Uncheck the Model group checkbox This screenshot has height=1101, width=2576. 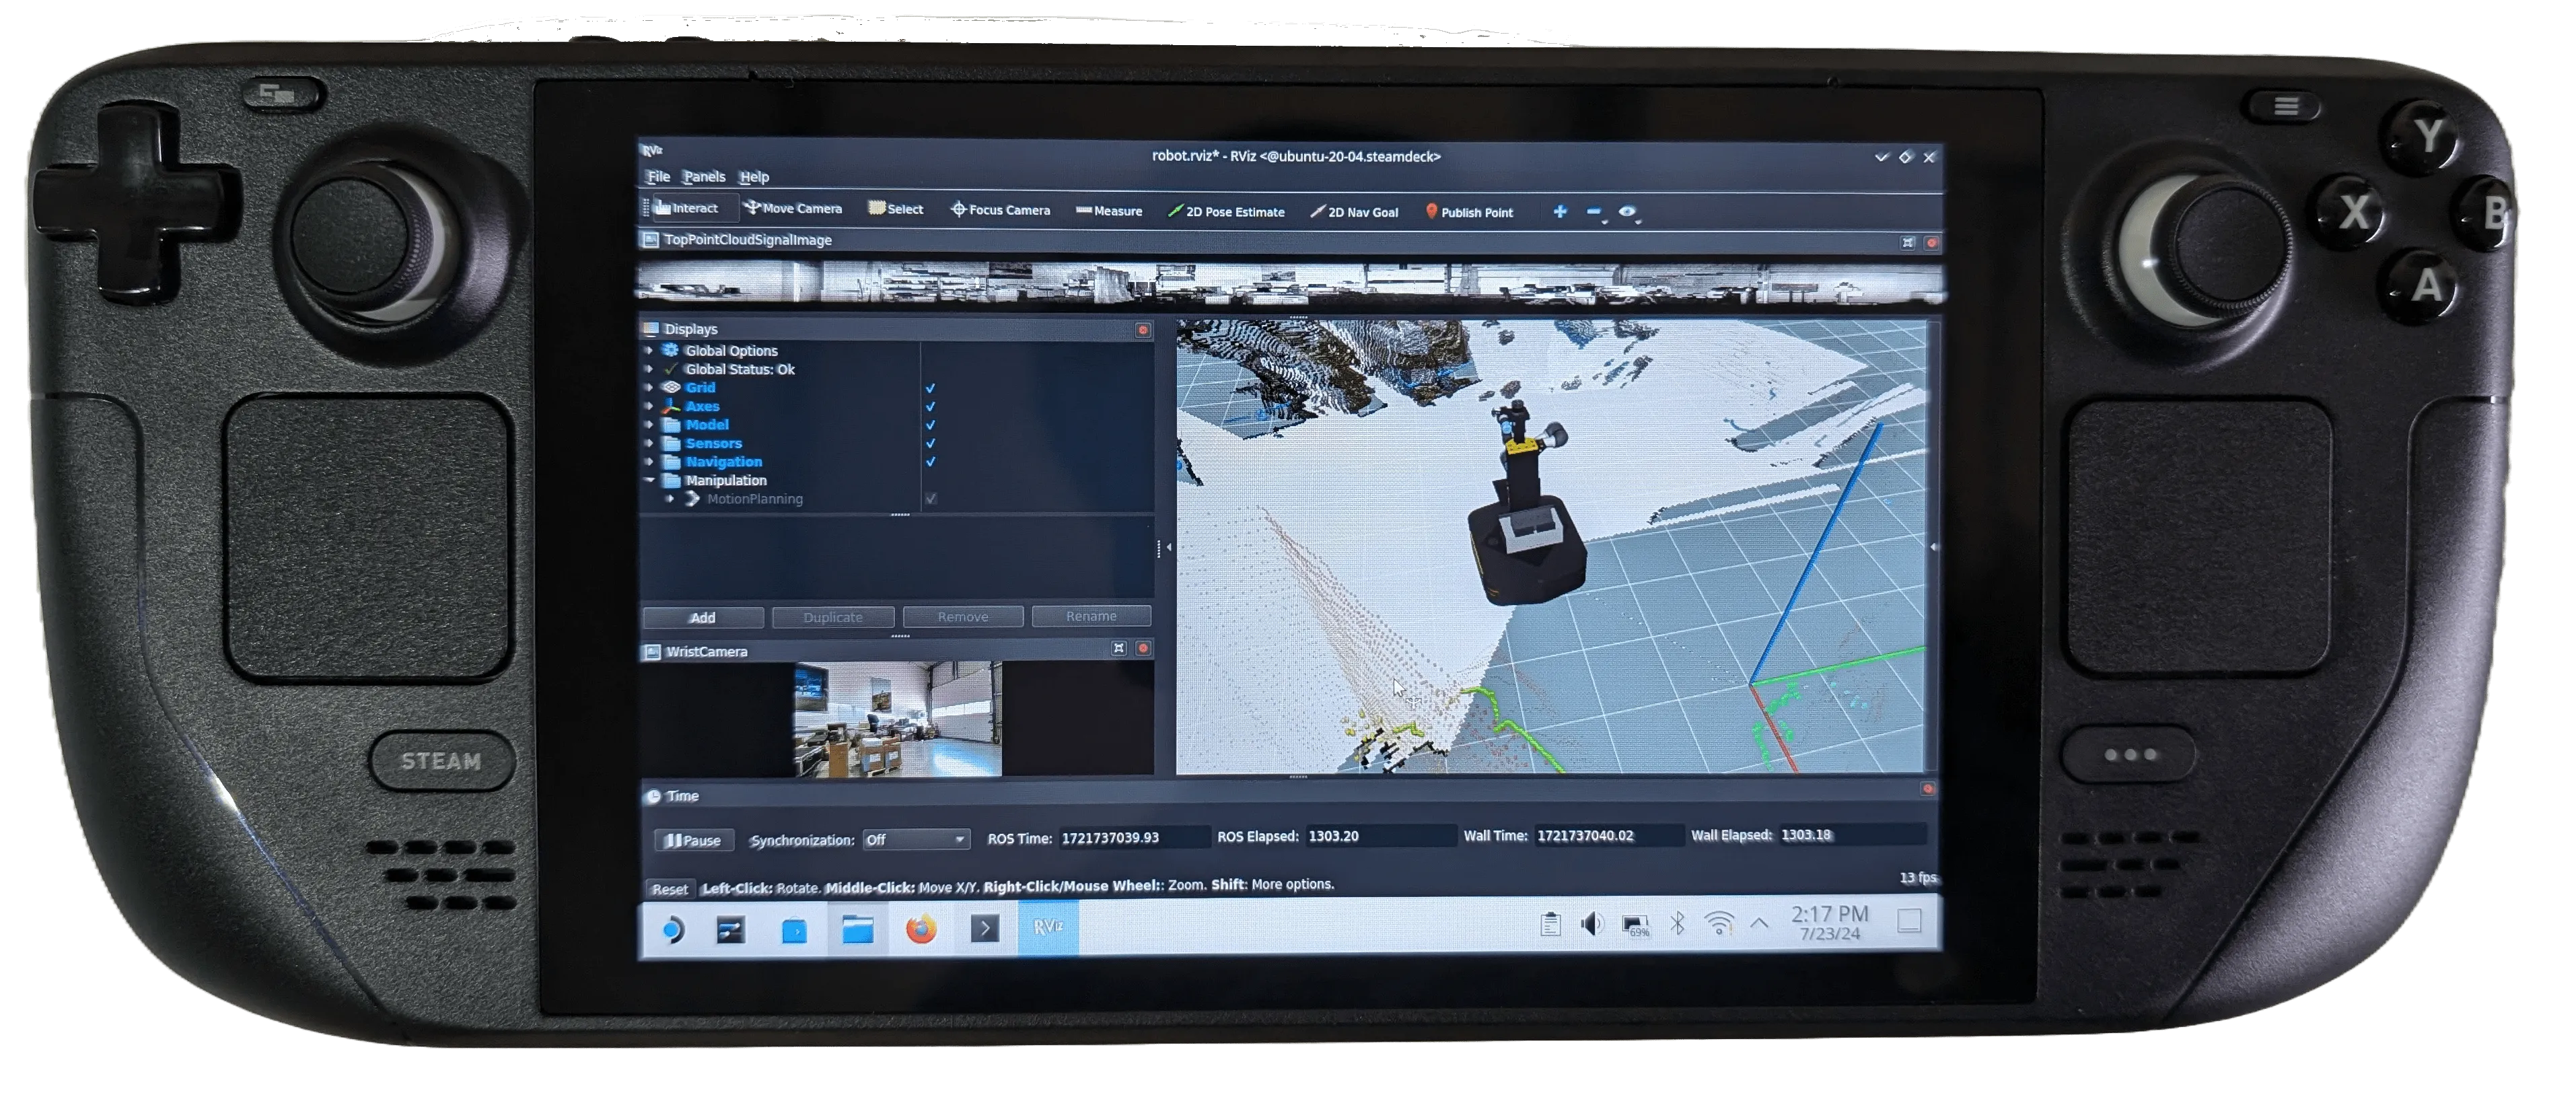click(930, 425)
